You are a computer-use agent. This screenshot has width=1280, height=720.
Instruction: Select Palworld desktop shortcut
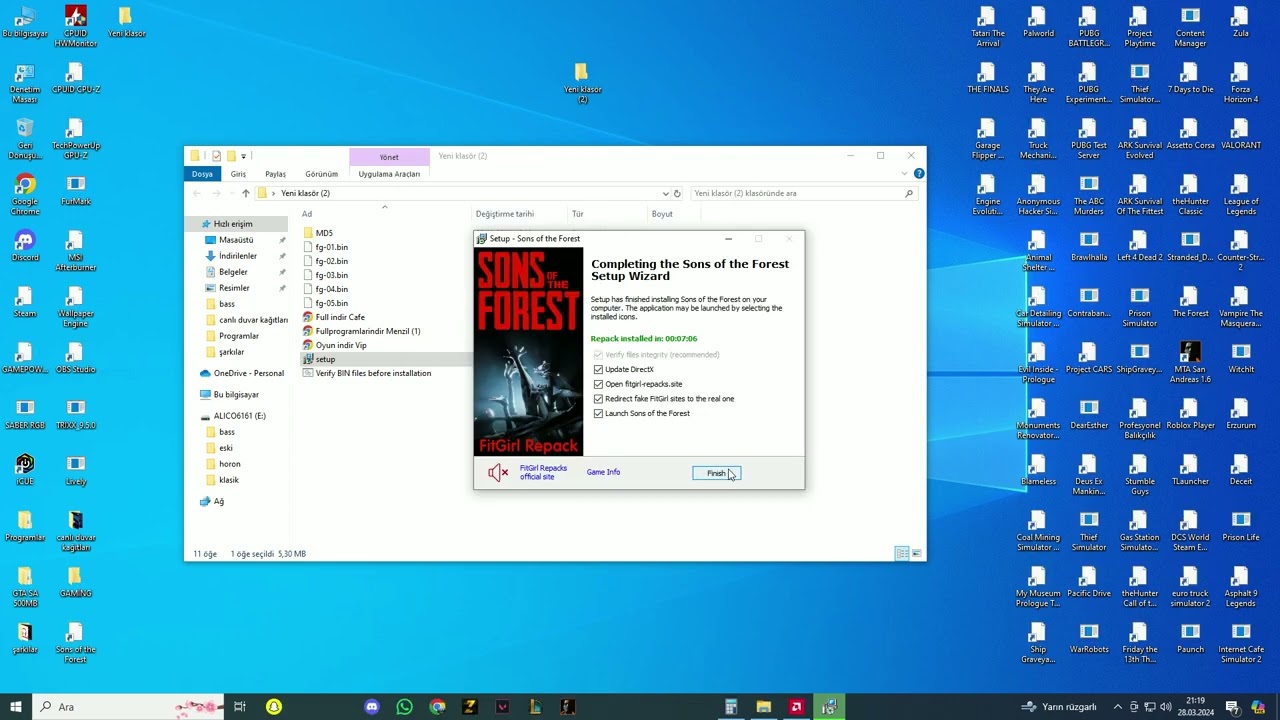(1038, 22)
